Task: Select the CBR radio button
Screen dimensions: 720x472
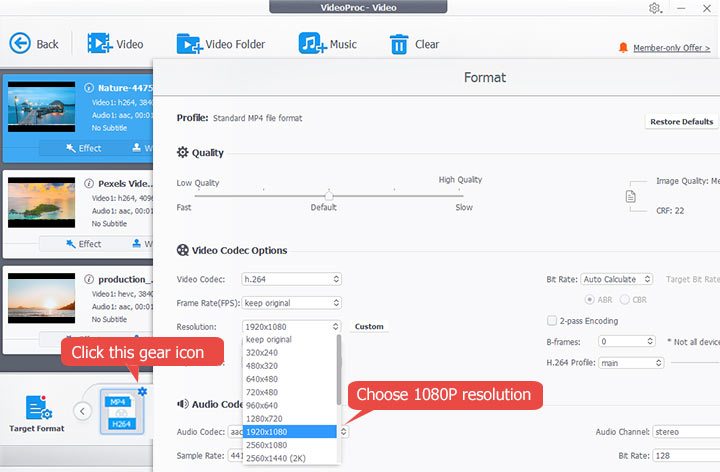Action: pos(624,299)
